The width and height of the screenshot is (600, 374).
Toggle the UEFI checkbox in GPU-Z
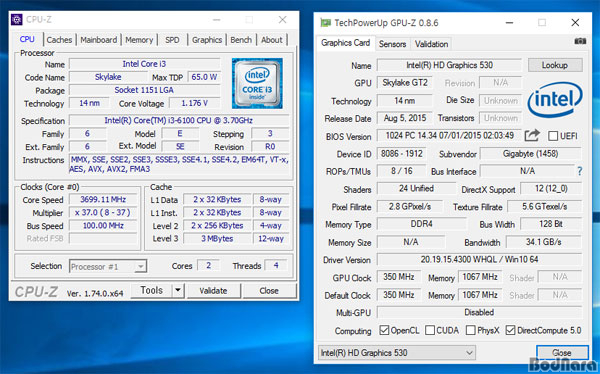pos(553,136)
